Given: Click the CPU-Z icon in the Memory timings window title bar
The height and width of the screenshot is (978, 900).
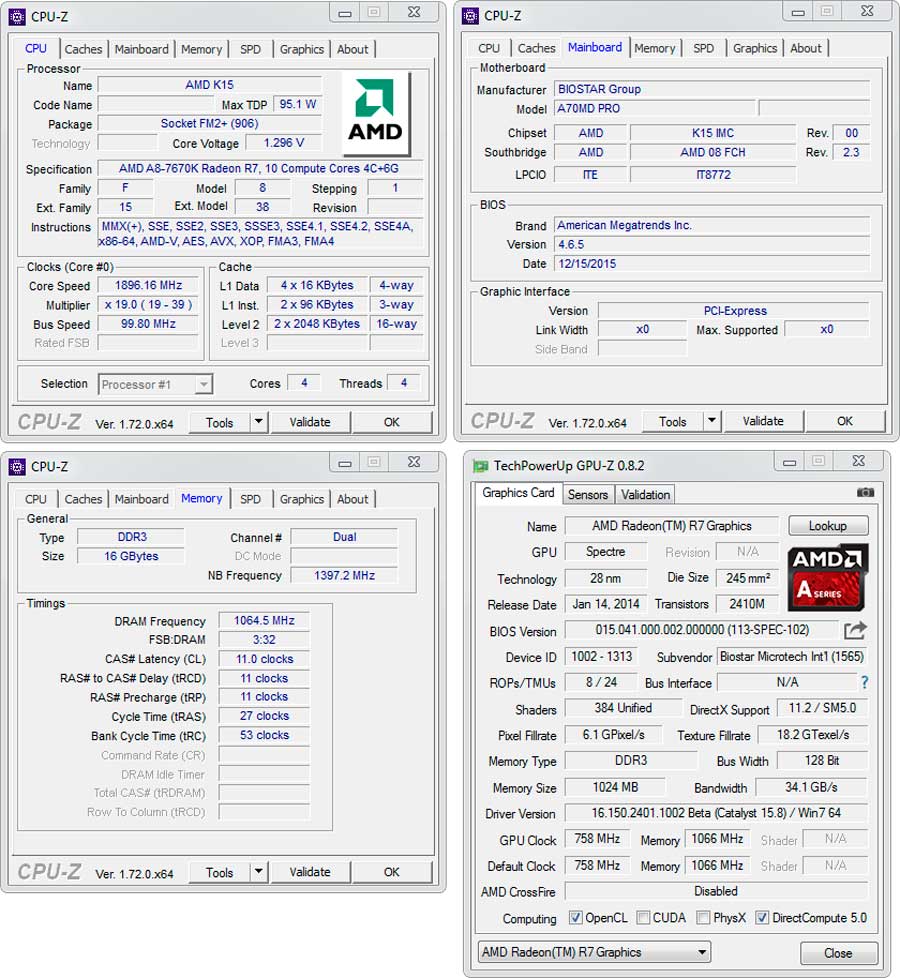Looking at the screenshot, I should (17, 467).
